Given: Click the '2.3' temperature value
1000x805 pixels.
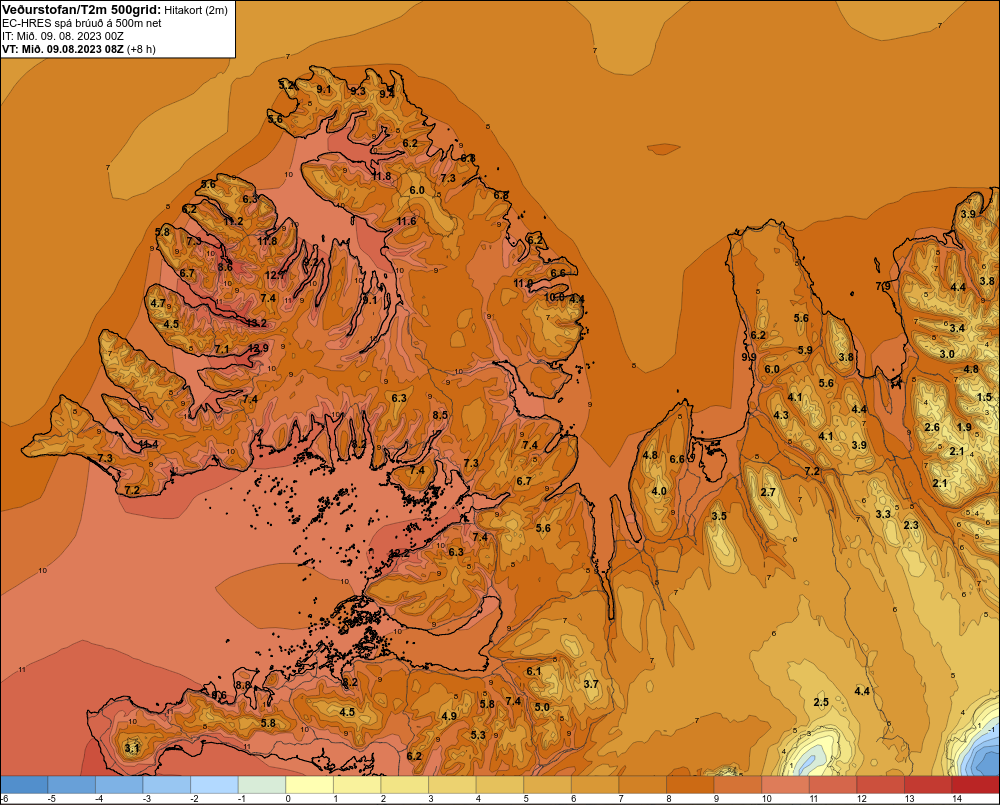Looking at the screenshot, I should coord(911,525).
